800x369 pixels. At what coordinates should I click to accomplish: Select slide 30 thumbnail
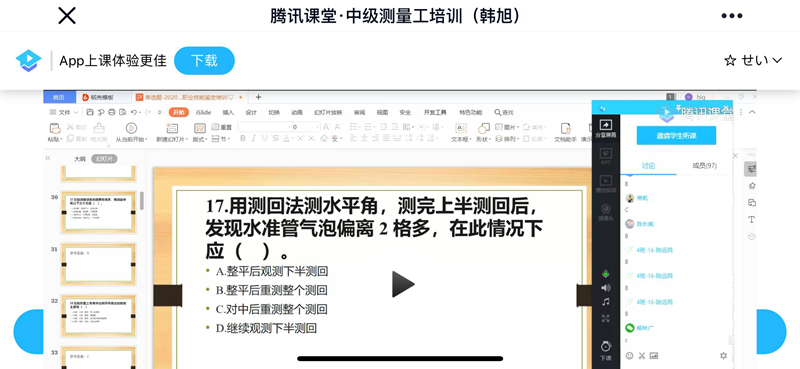98,212
